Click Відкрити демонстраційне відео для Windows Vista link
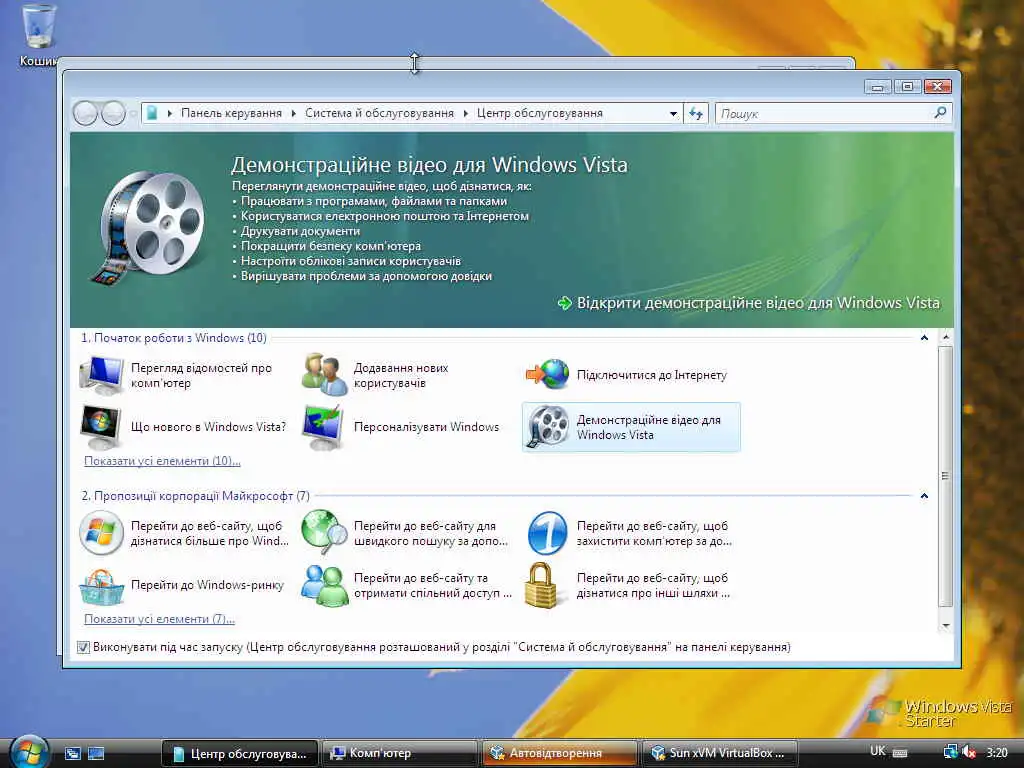 point(758,303)
